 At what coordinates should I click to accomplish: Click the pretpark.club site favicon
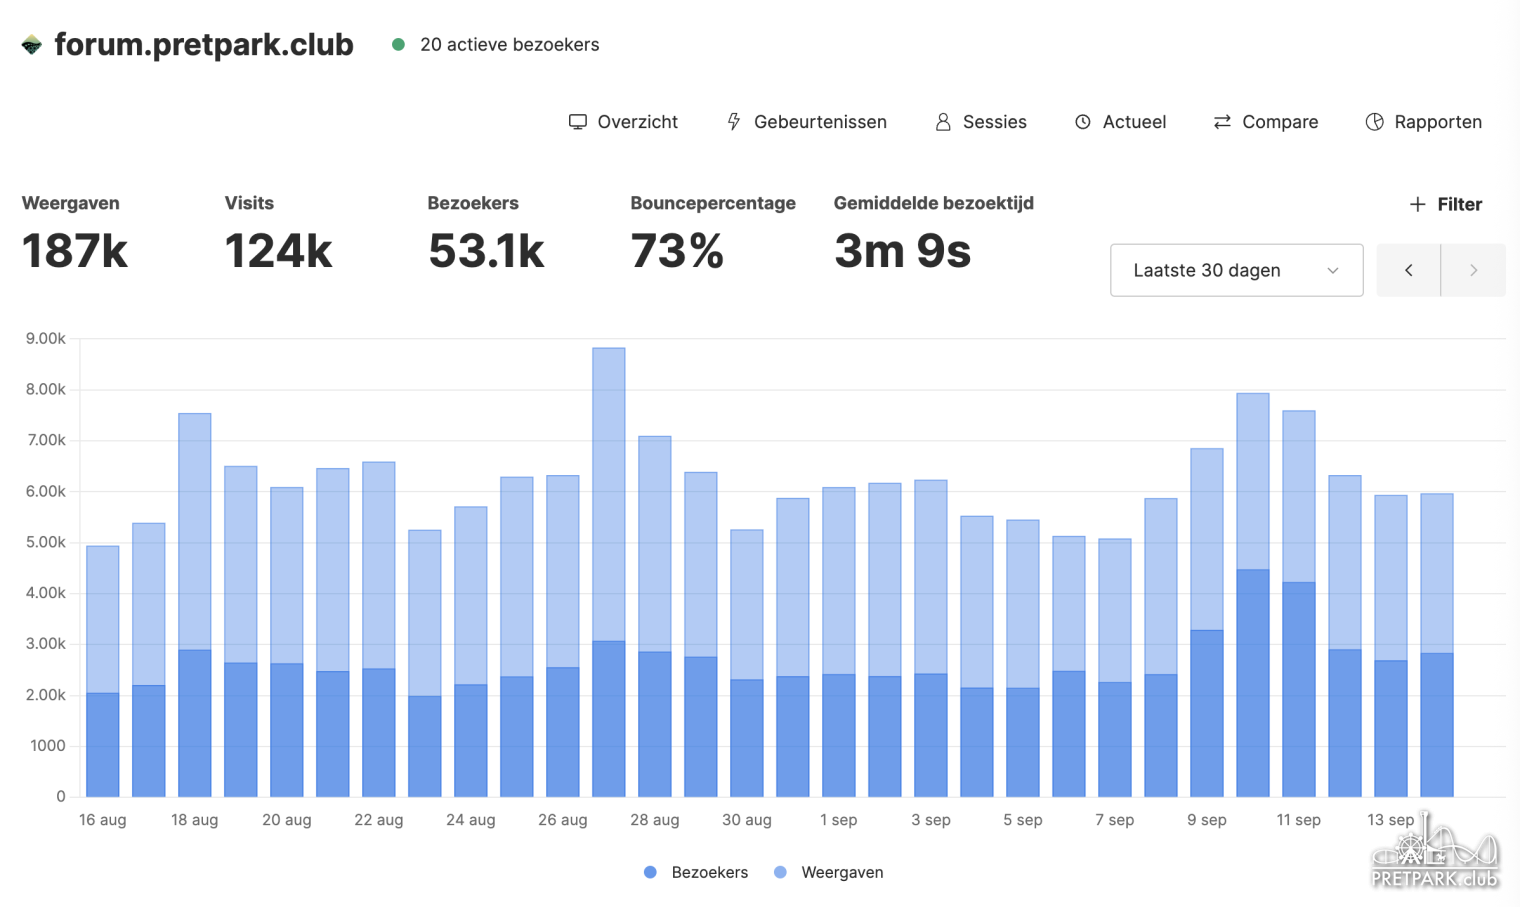(x=32, y=45)
